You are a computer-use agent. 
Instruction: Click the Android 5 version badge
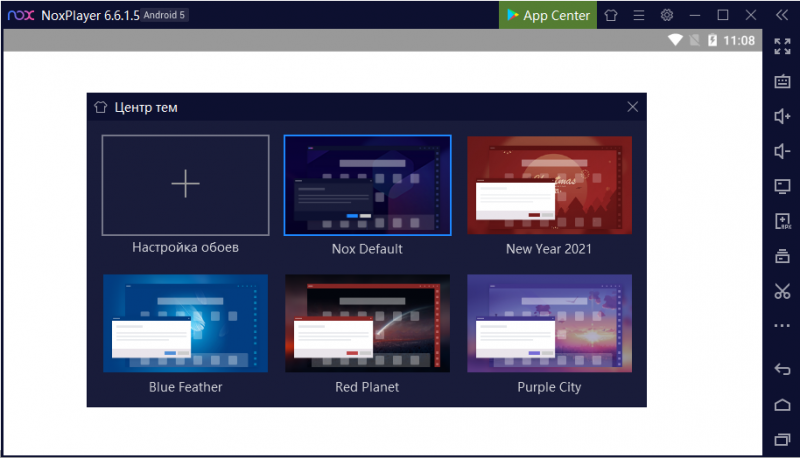164,15
